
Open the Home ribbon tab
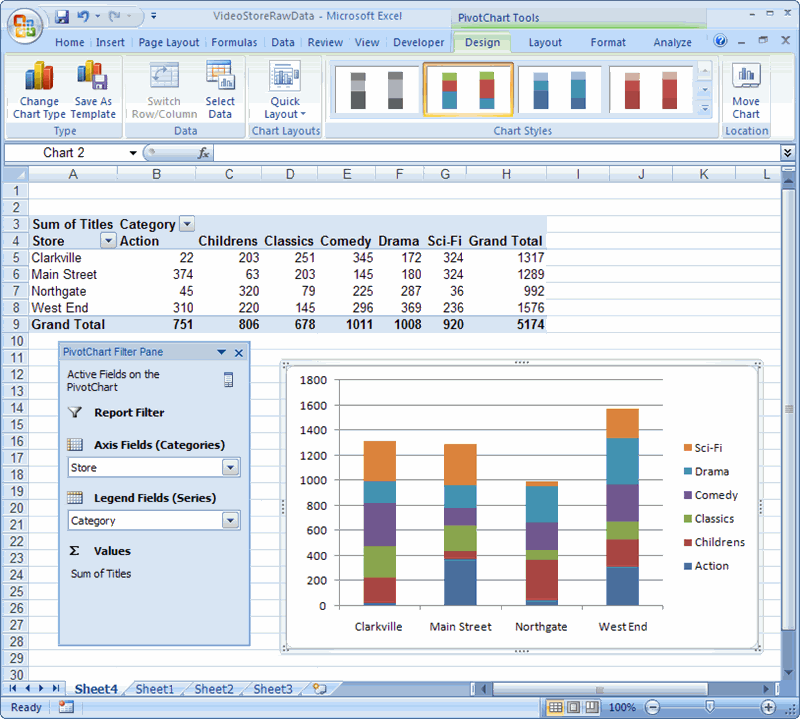(x=69, y=42)
